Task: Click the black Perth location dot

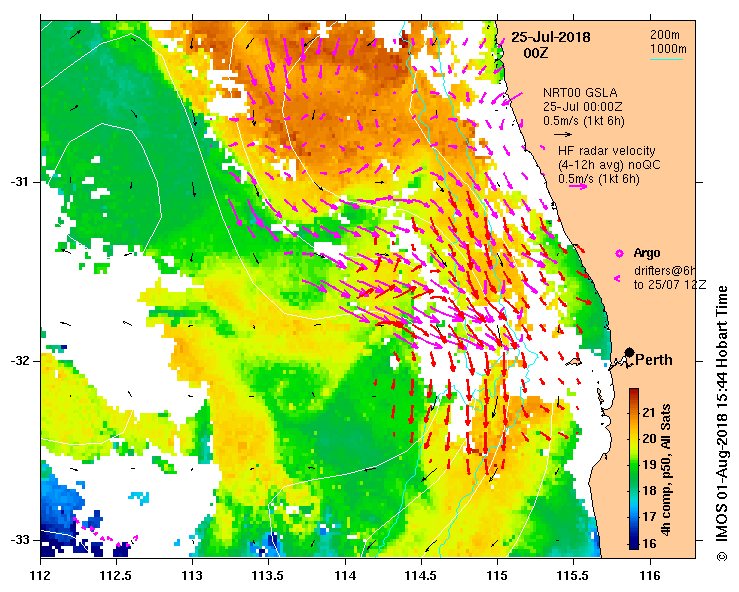Action: (629, 352)
